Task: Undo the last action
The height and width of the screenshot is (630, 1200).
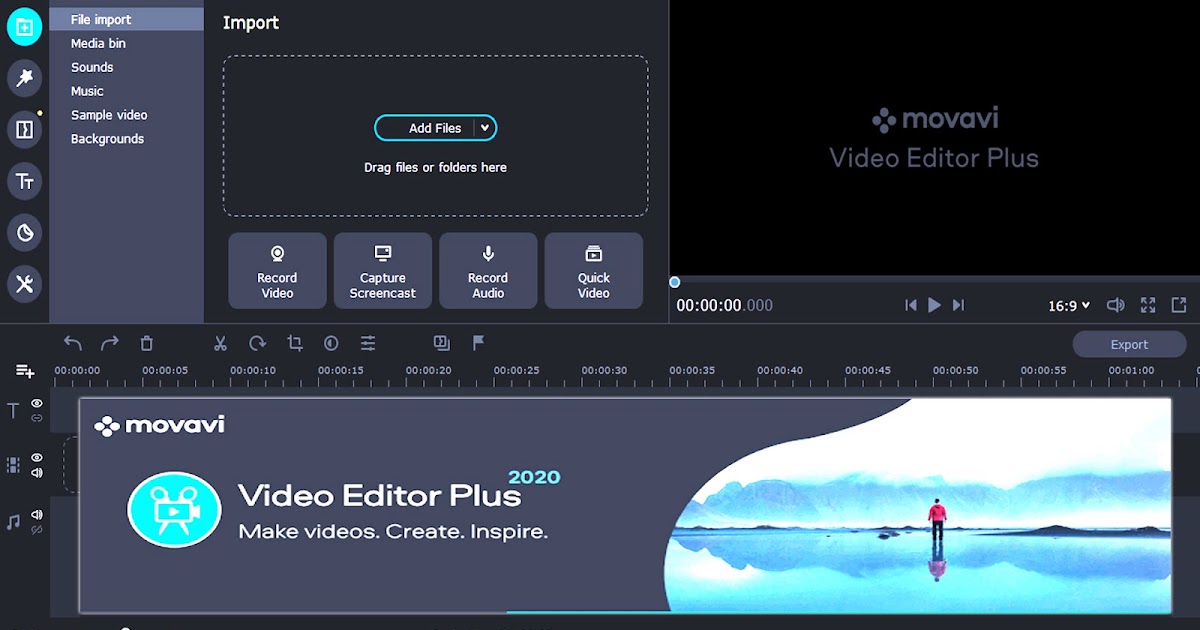Action: 73,343
